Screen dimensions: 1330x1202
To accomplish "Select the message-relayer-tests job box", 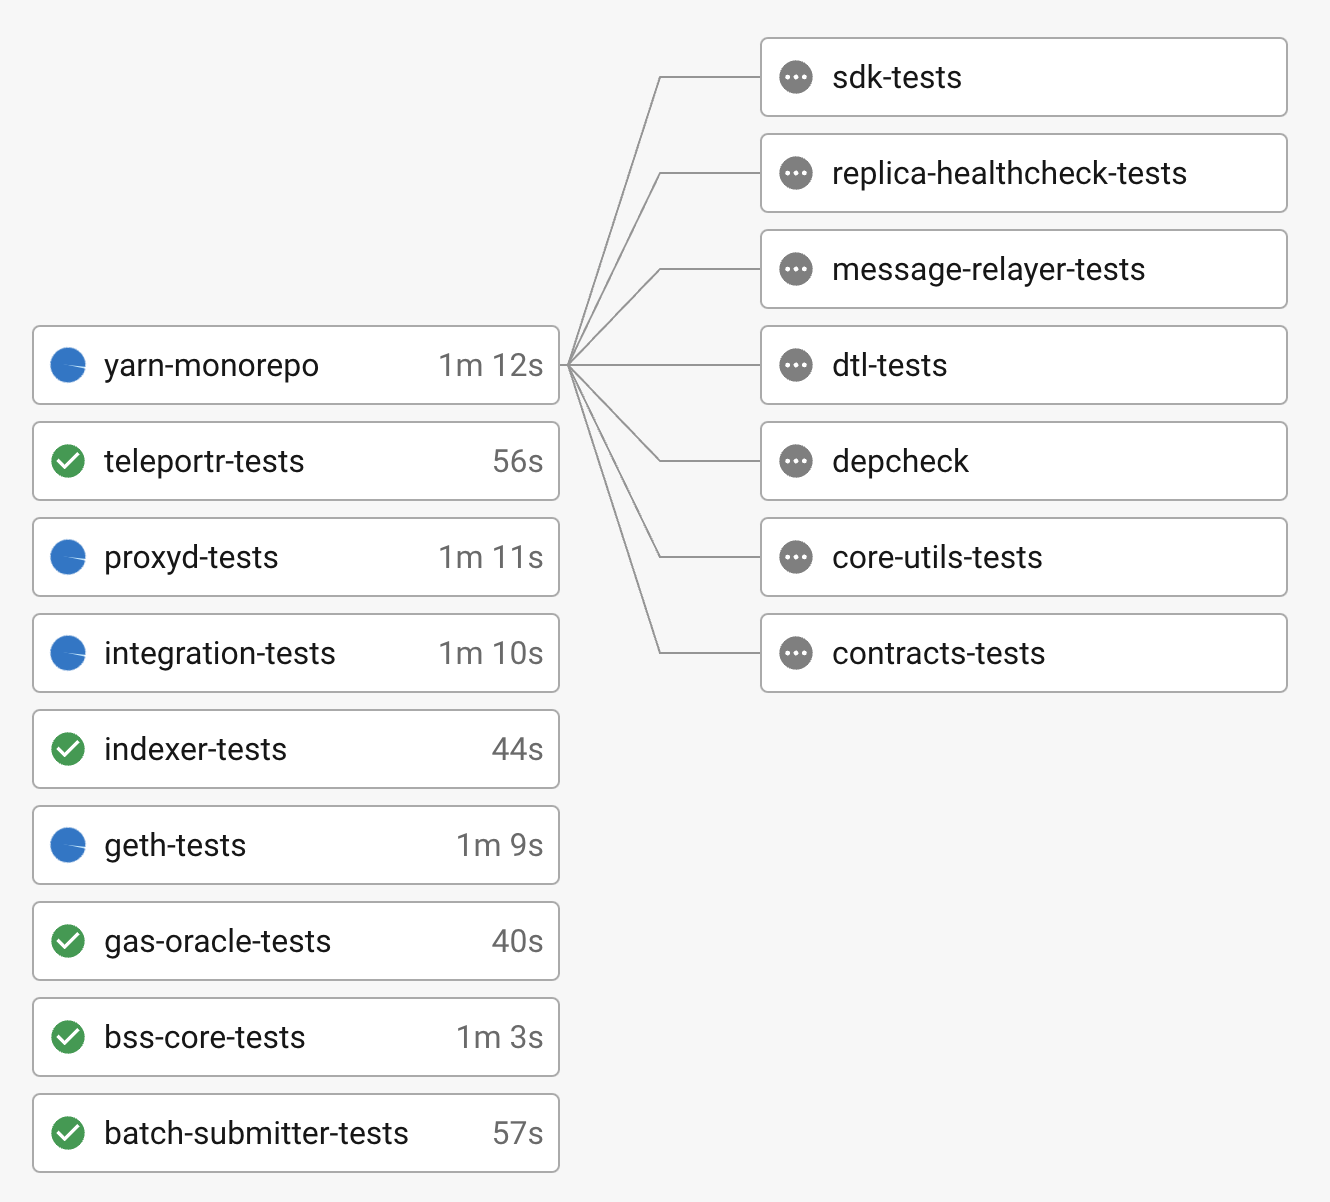I will pos(1023,269).
